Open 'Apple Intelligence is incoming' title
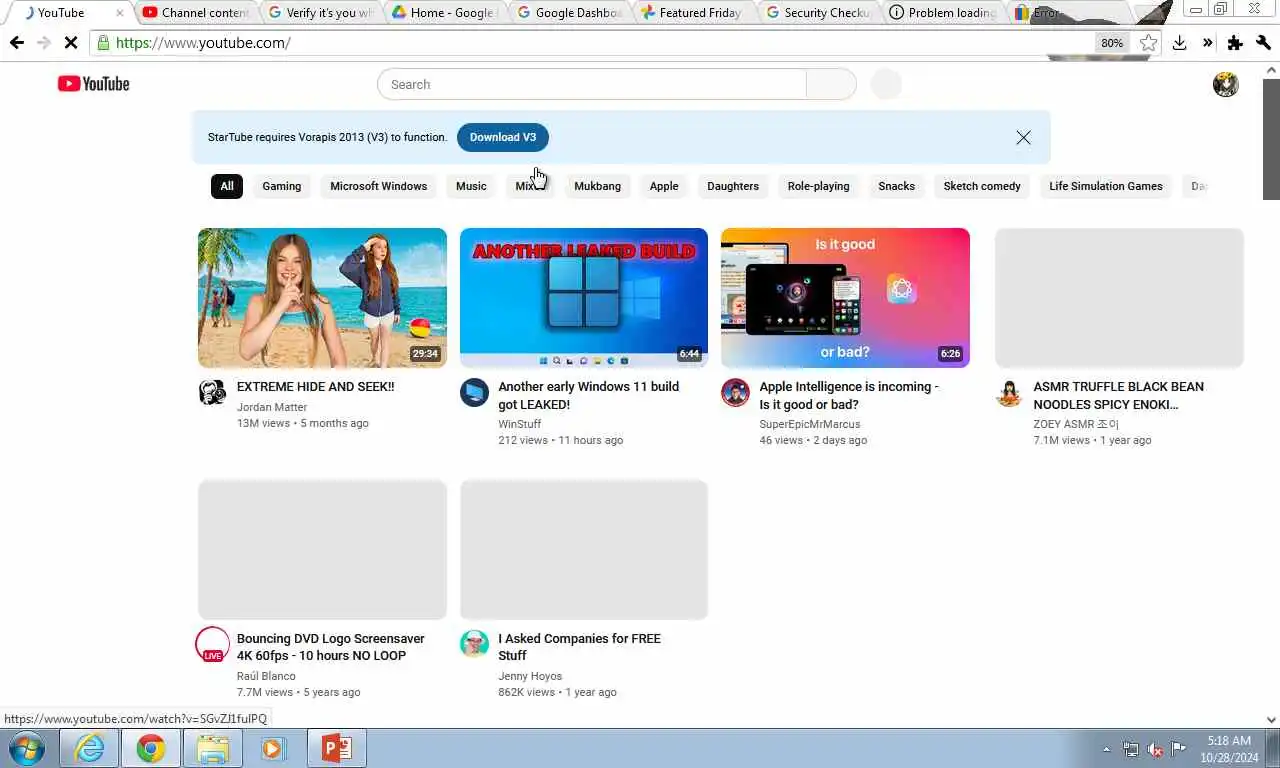 click(849, 396)
